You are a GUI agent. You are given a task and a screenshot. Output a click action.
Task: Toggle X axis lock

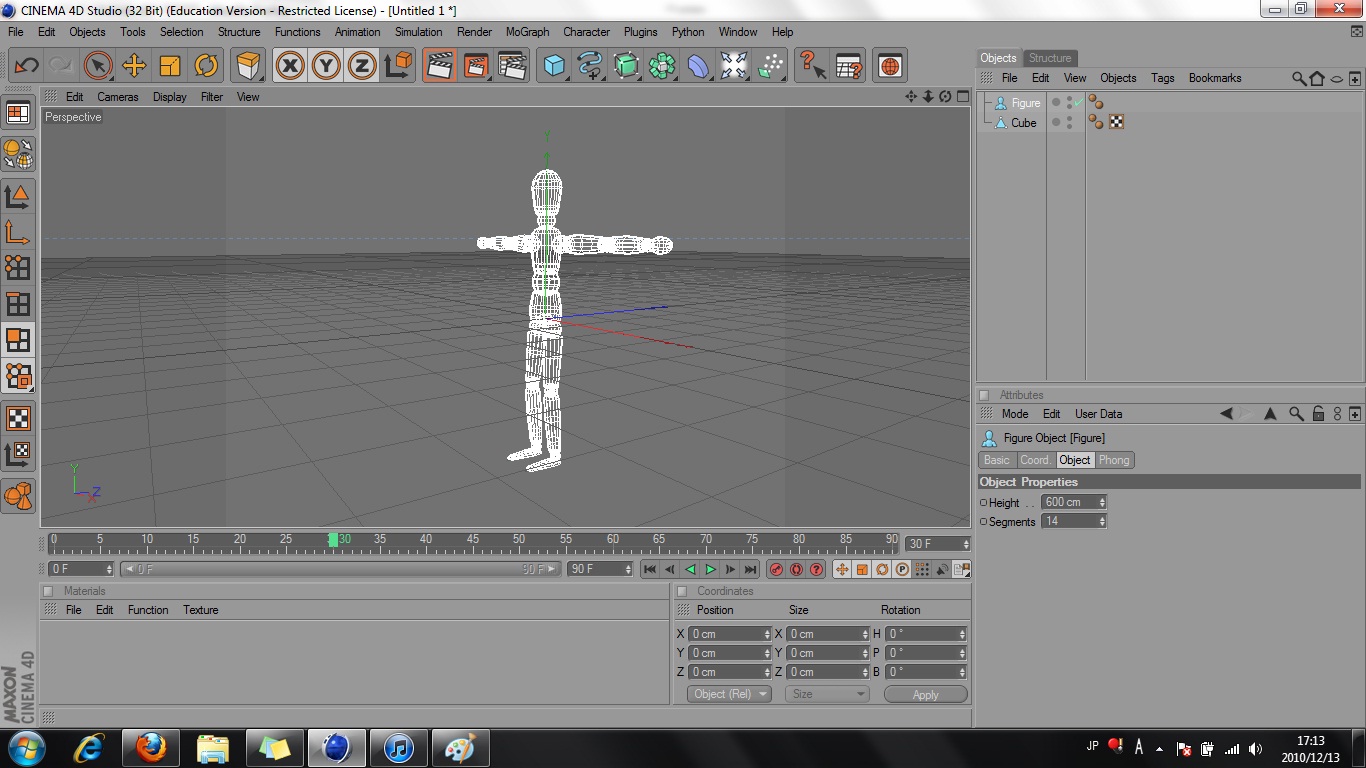click(290, 66)
